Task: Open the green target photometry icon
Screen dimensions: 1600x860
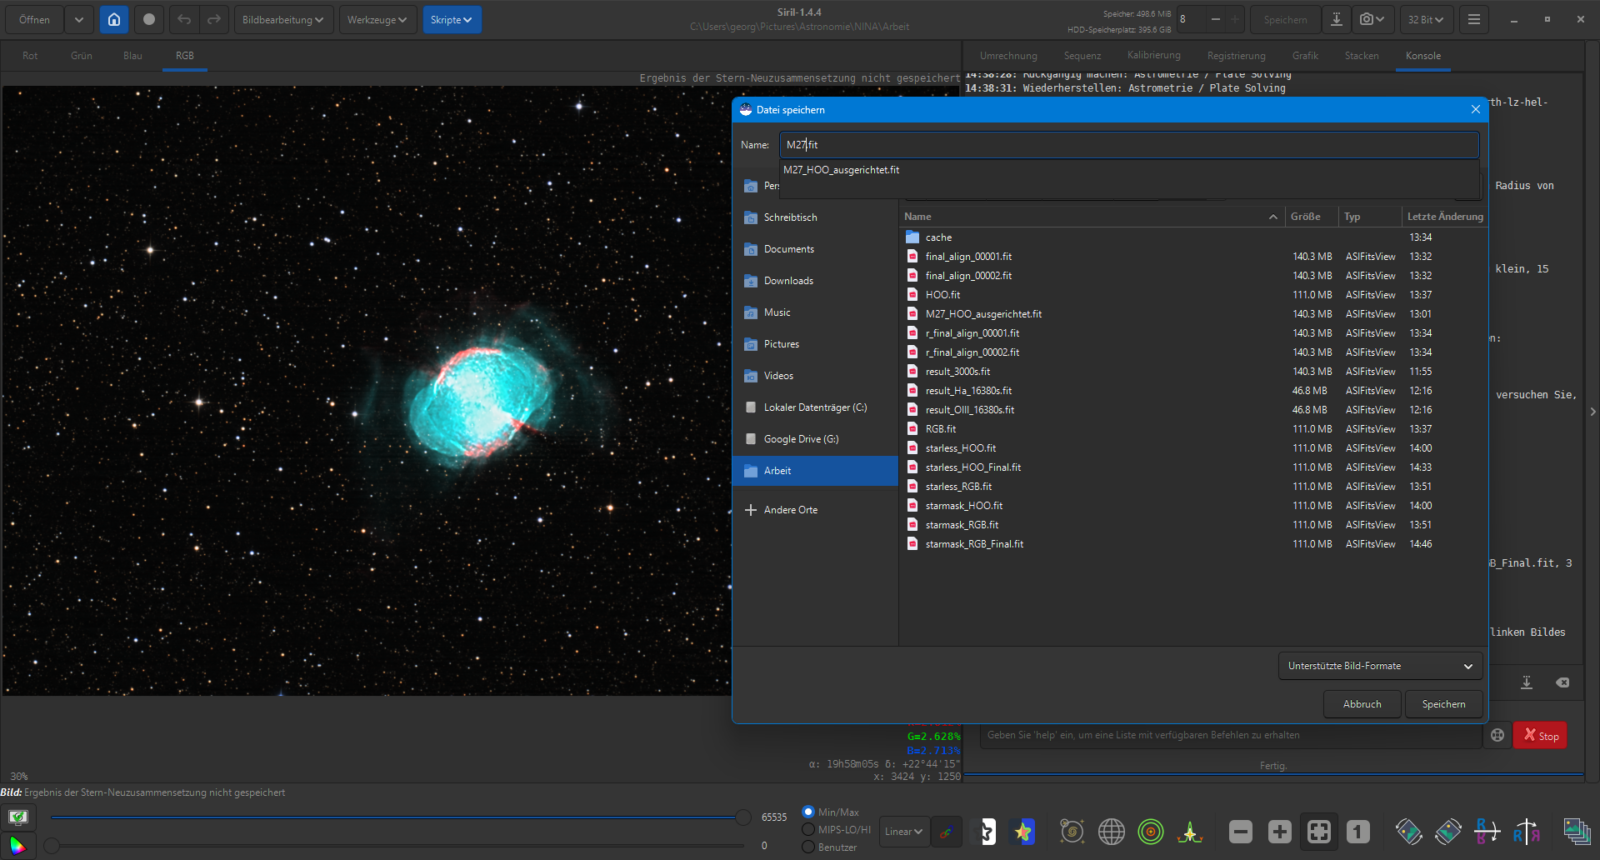Action: click(x=1151, y=832)
